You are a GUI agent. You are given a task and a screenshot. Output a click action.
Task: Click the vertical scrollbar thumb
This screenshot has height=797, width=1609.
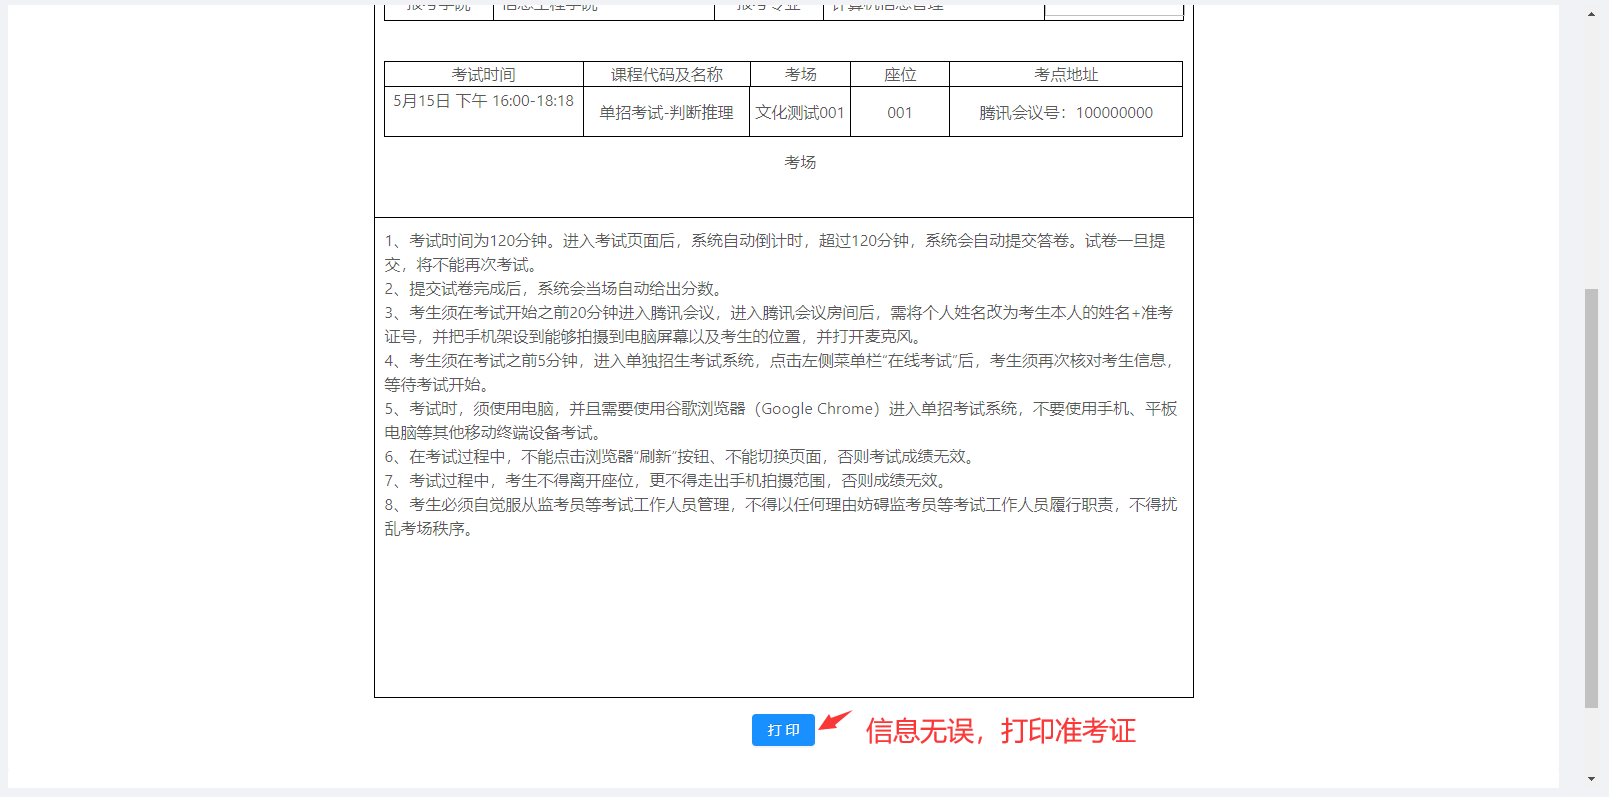pos(1591,497)
